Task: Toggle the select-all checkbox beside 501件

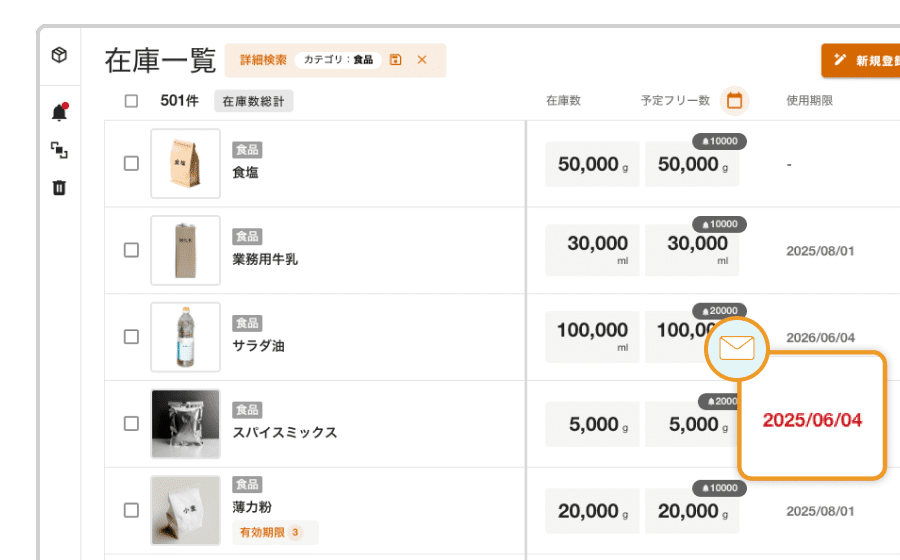Action: pos(131,100)
